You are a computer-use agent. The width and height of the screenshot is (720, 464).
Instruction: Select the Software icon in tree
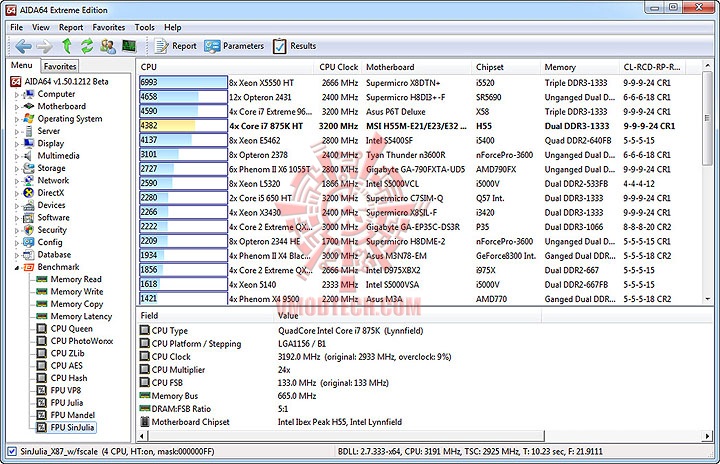28,217
